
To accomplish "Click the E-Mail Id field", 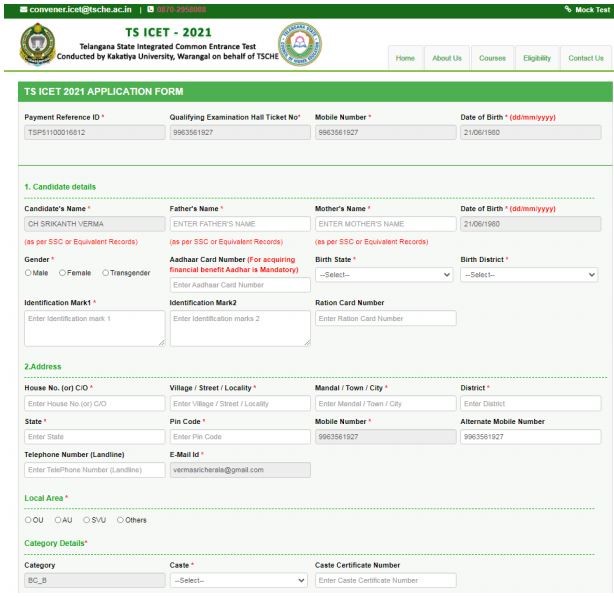I will coord(240,470).
